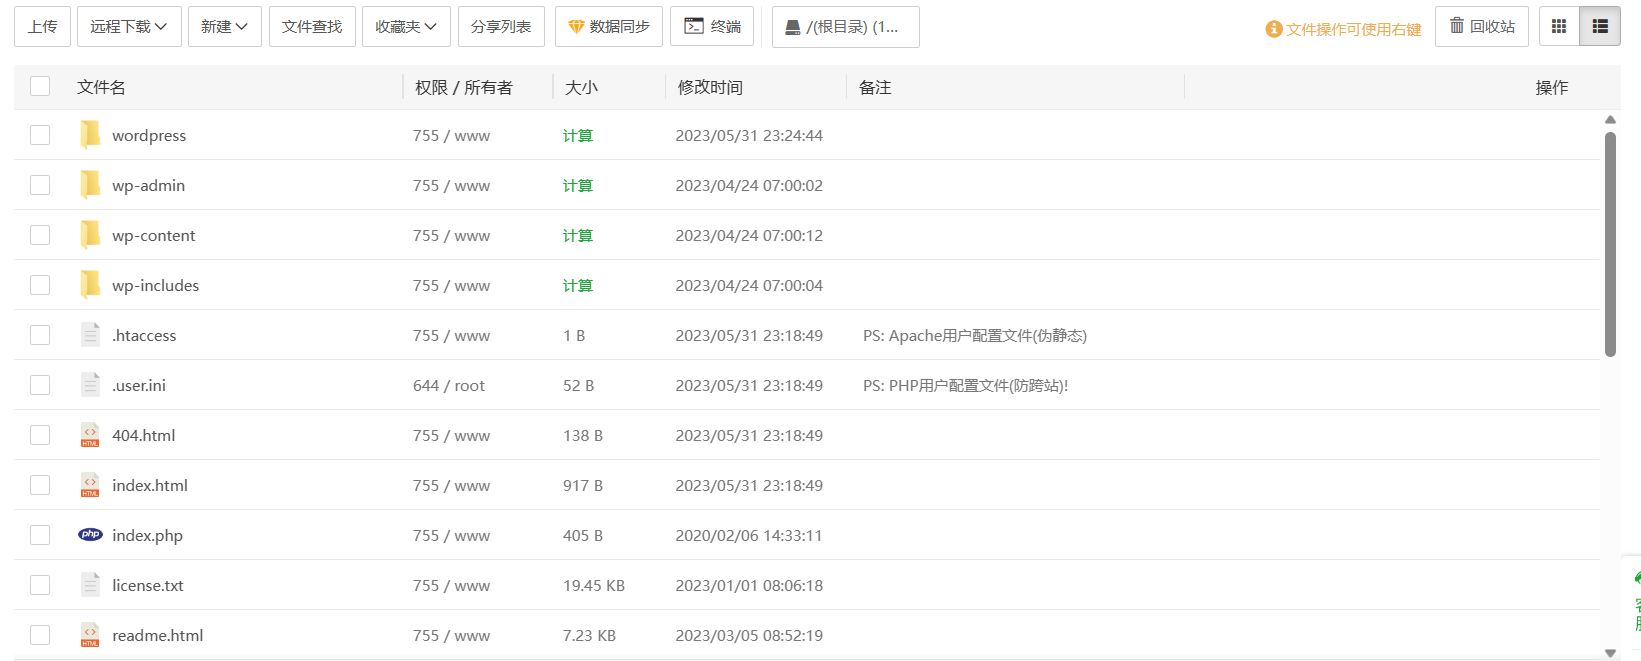
Task: Open the 新建 dropdown menu
Action: [224, 27]
